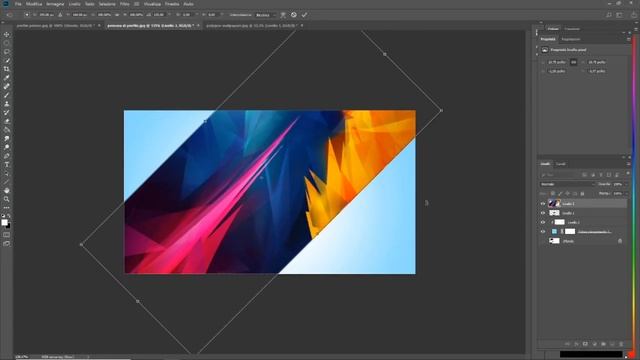This screenshot has height=360, width=640.
Task: Click the gradient fill layer's mask thumbnail
Action: tap(570, 231)
